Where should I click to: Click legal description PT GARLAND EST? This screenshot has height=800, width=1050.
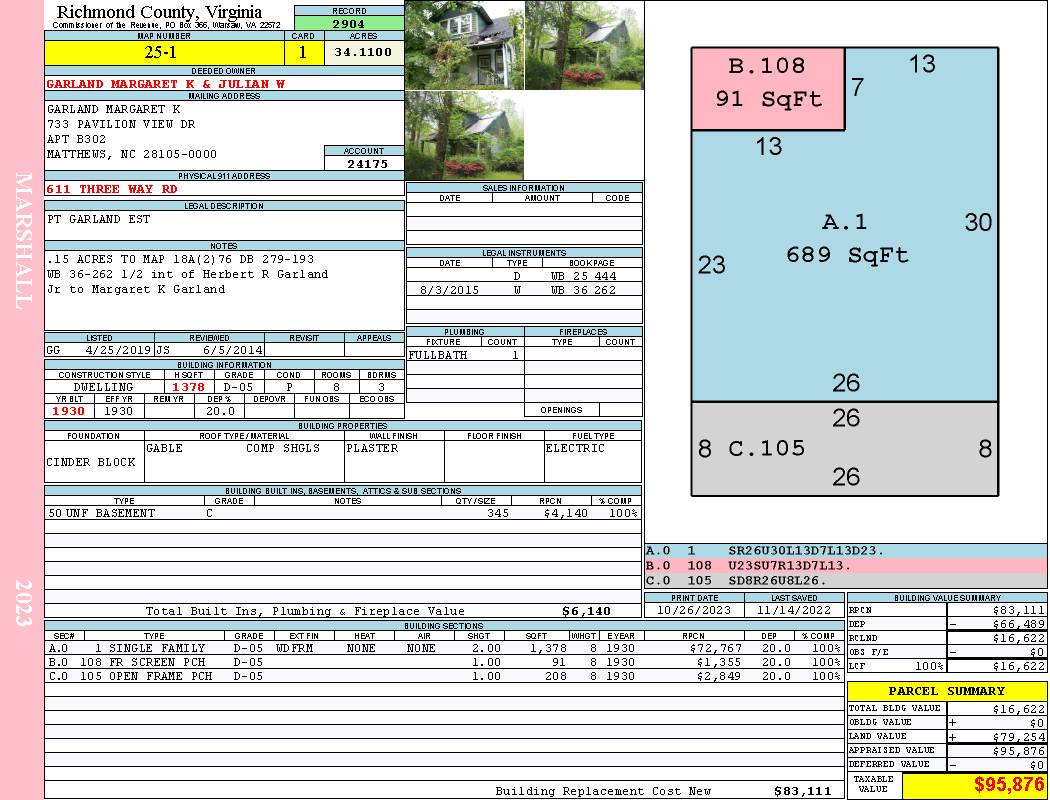coord(99,219)
